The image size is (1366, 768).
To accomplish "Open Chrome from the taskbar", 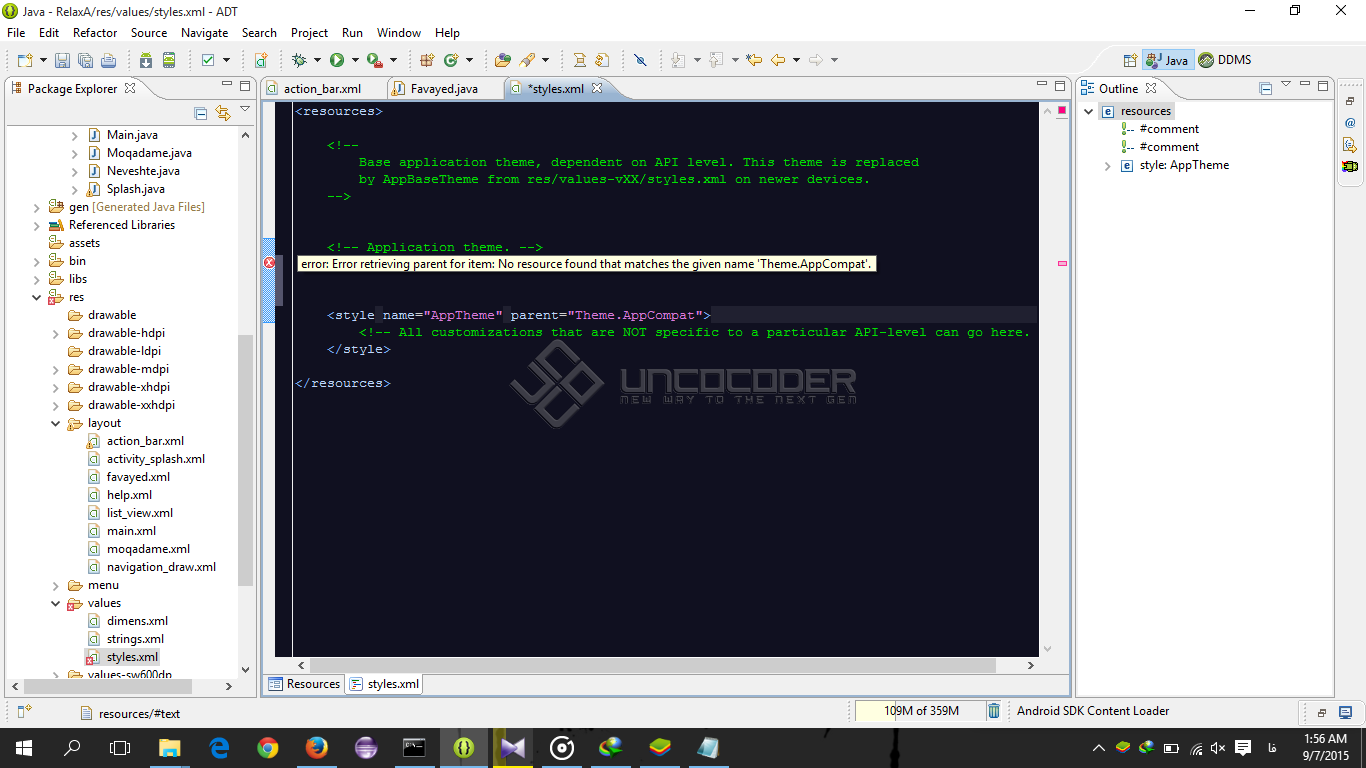I will (267, 747).
